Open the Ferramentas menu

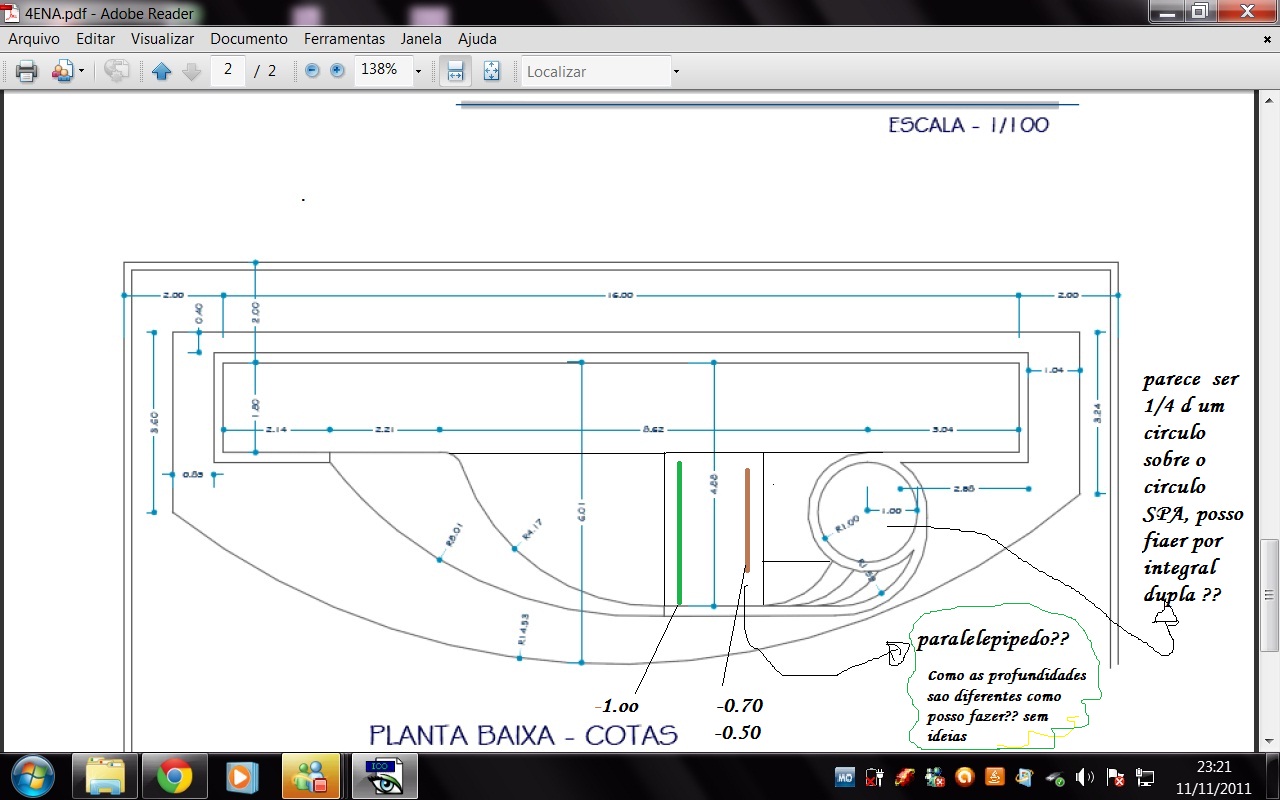coord(344,39)
